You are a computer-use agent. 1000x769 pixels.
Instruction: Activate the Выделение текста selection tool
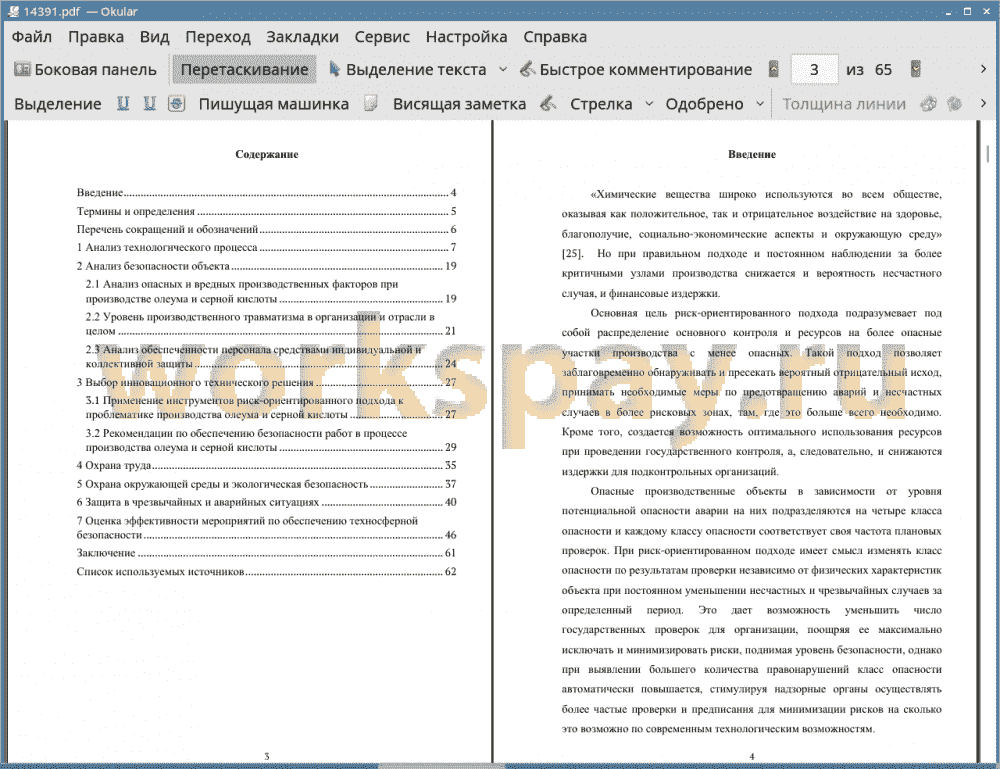pyautogui.click(x=408, y=69)
